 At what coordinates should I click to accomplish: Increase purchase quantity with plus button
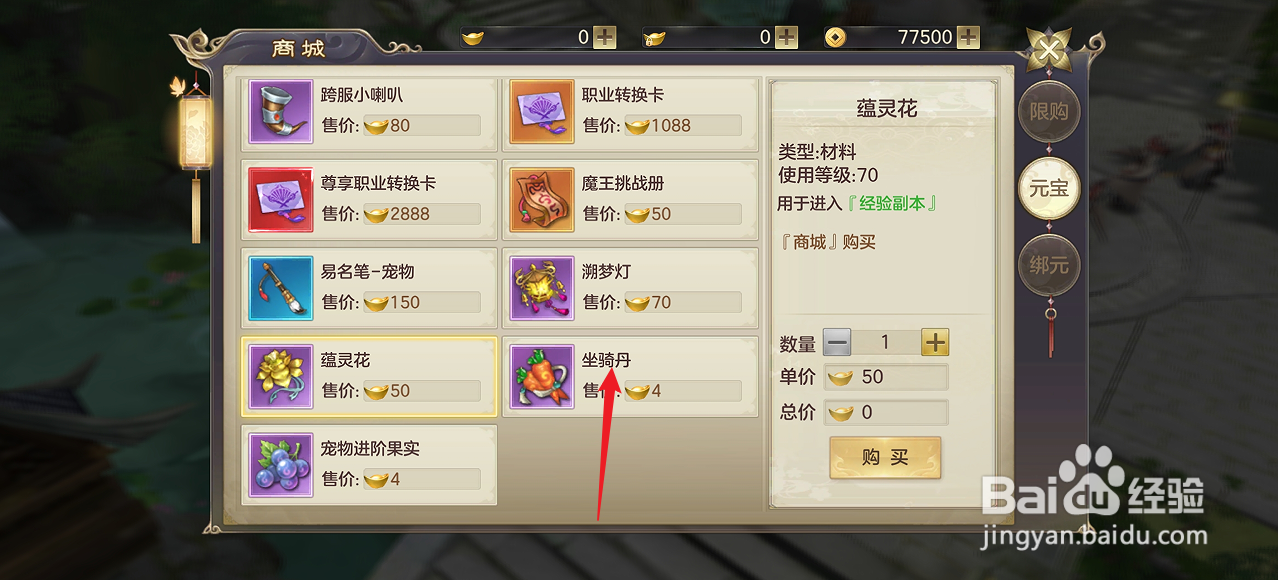935,343
